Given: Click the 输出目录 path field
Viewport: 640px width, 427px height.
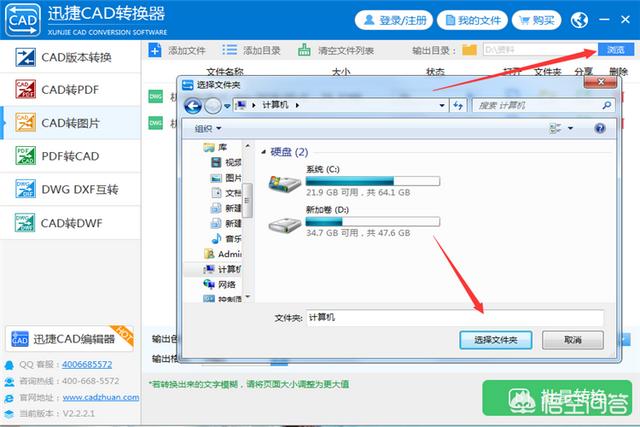Looking at the screenshot, I should pyautogui.click(x=540, y=50).
